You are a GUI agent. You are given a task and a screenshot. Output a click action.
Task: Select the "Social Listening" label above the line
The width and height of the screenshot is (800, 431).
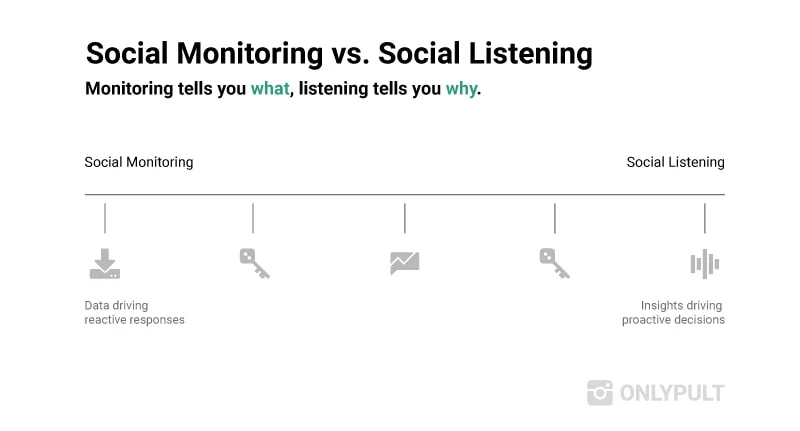click(x=675, y=162)
